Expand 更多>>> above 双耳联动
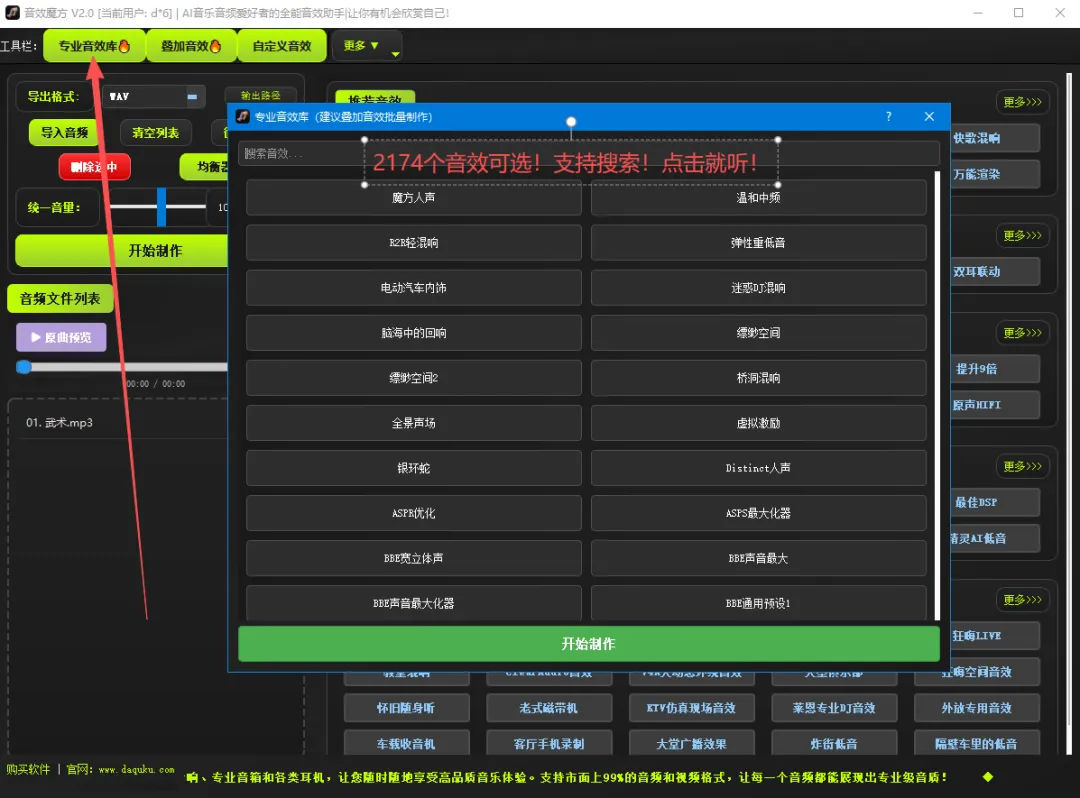This screenshot has height=798, width=1080. tap(1022, 236)
